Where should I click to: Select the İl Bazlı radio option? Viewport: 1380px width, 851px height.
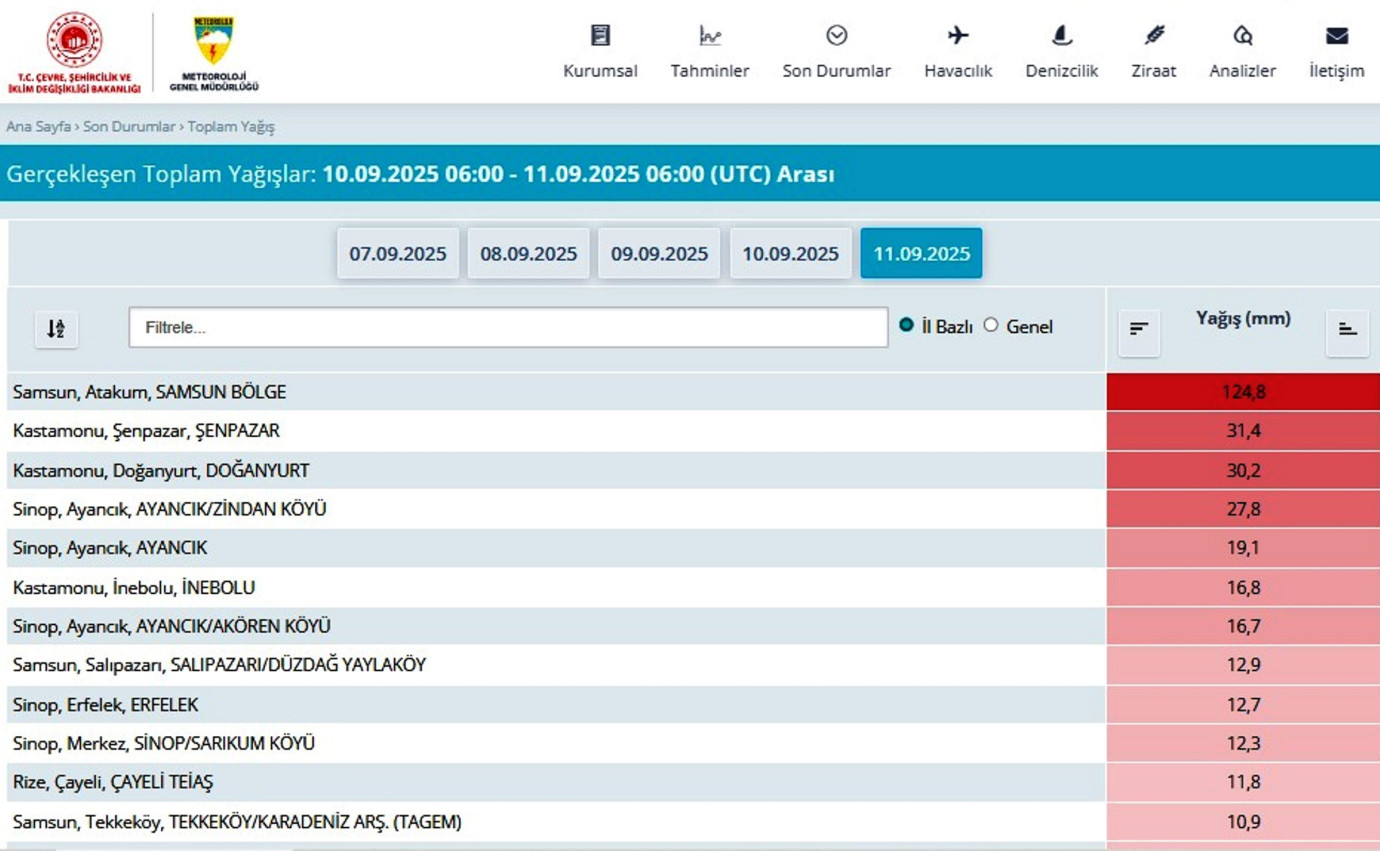(x=907, y=325)
